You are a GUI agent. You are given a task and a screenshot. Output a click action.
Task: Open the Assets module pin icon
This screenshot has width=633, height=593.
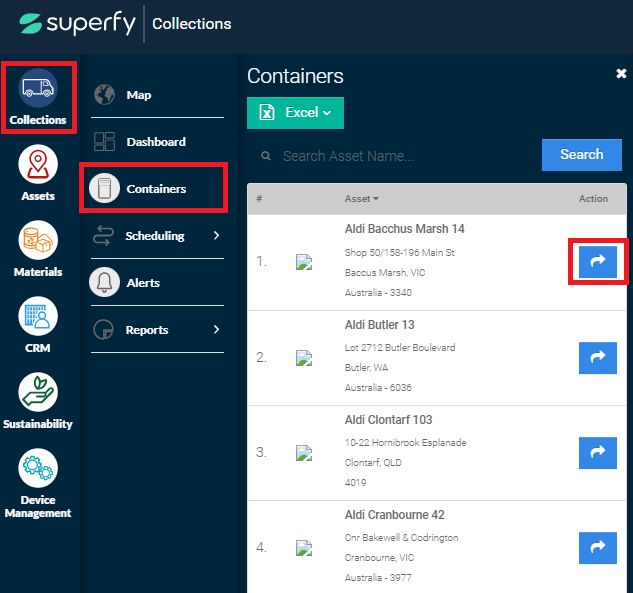click(38, 164)
